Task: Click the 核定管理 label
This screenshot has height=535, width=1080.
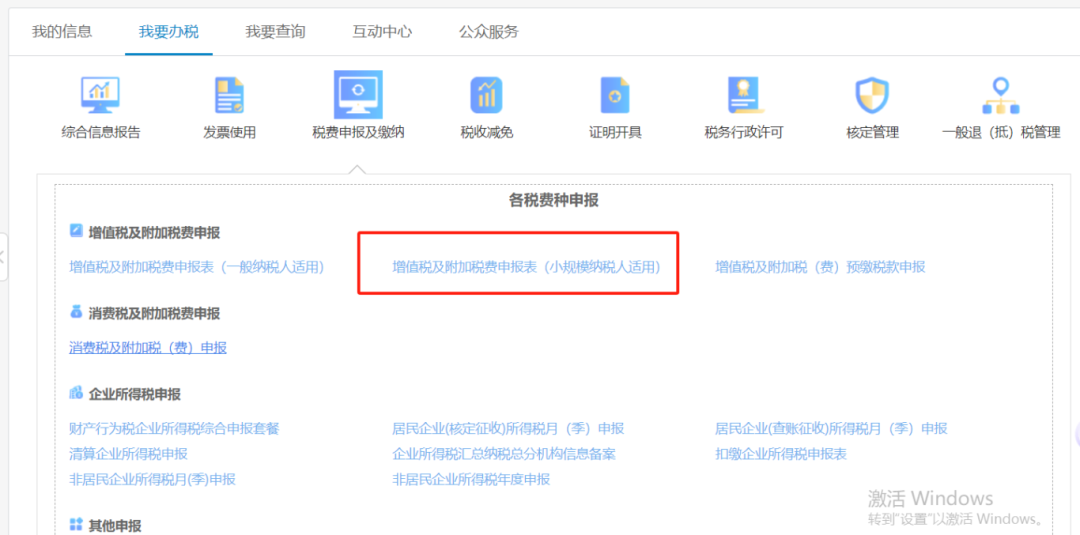Action: (872, 133)
